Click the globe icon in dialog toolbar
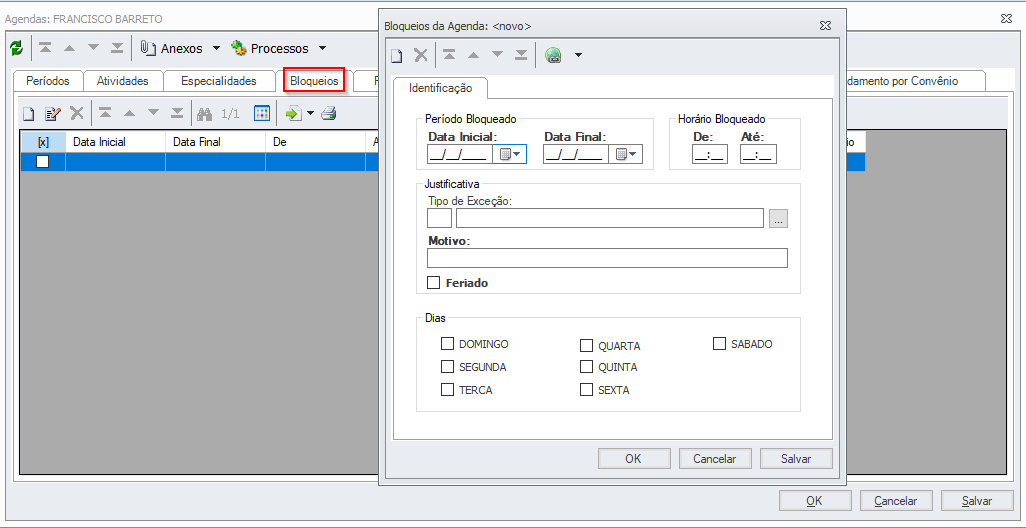1026x528 pixels. point(554,56)
